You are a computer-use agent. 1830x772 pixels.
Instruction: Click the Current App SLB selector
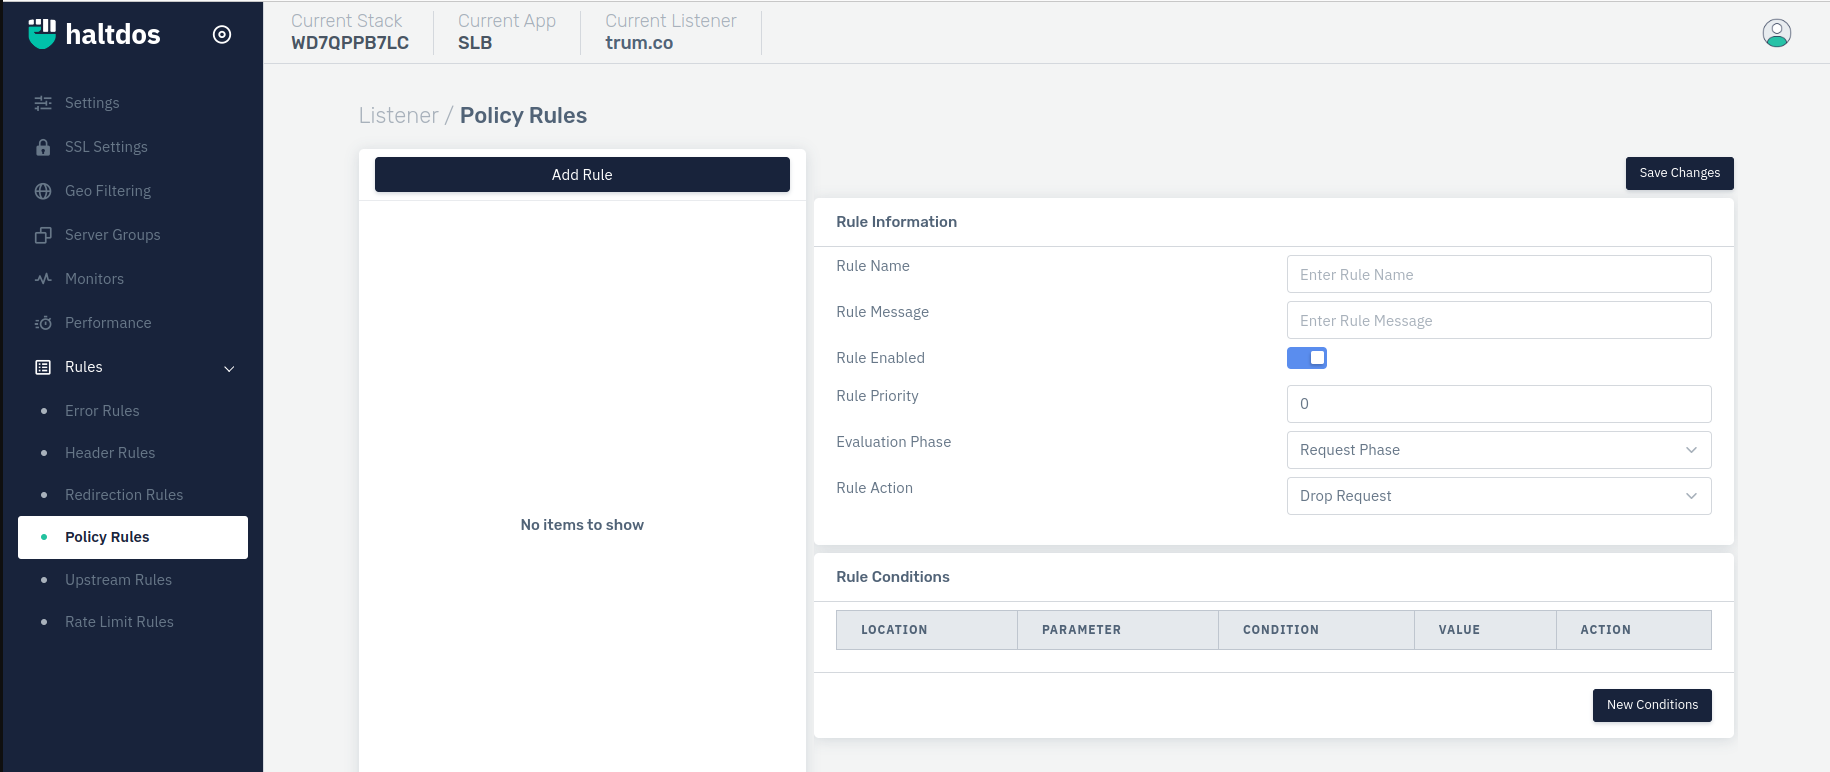(x=507, y=32)
